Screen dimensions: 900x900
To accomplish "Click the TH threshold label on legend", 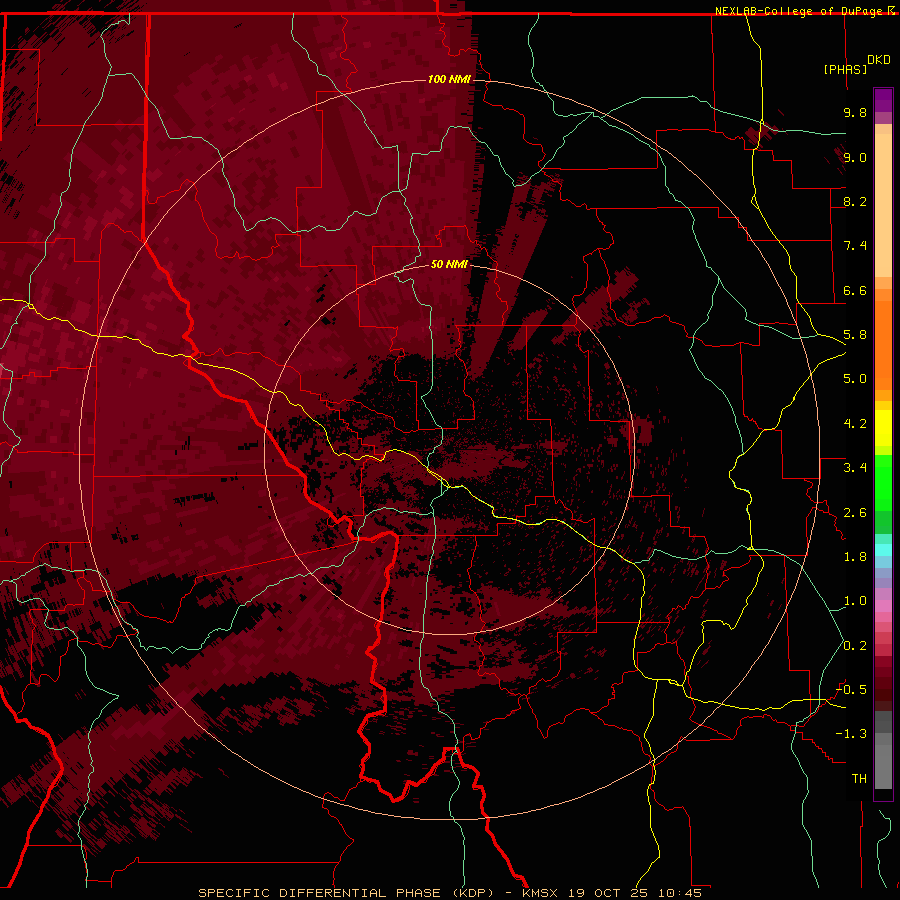I will [x=859, y=779].
